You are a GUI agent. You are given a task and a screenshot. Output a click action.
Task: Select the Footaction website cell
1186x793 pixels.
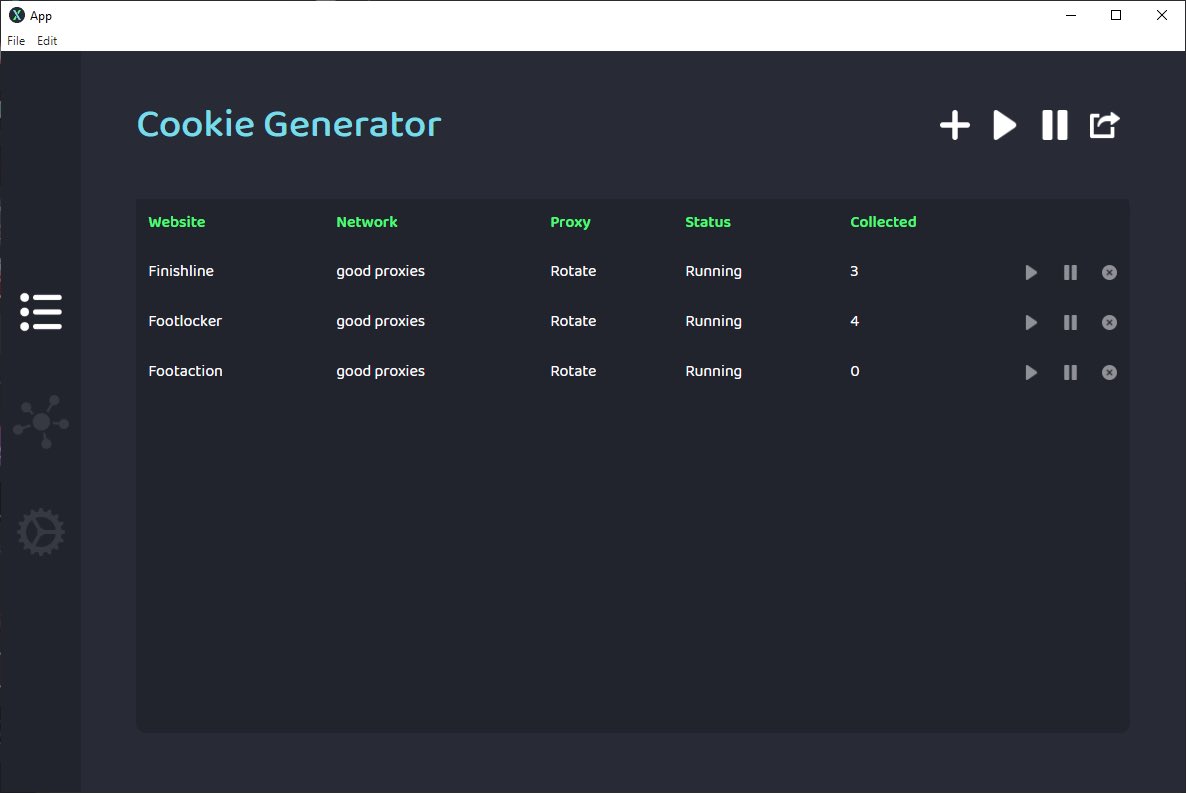point(185,371)
